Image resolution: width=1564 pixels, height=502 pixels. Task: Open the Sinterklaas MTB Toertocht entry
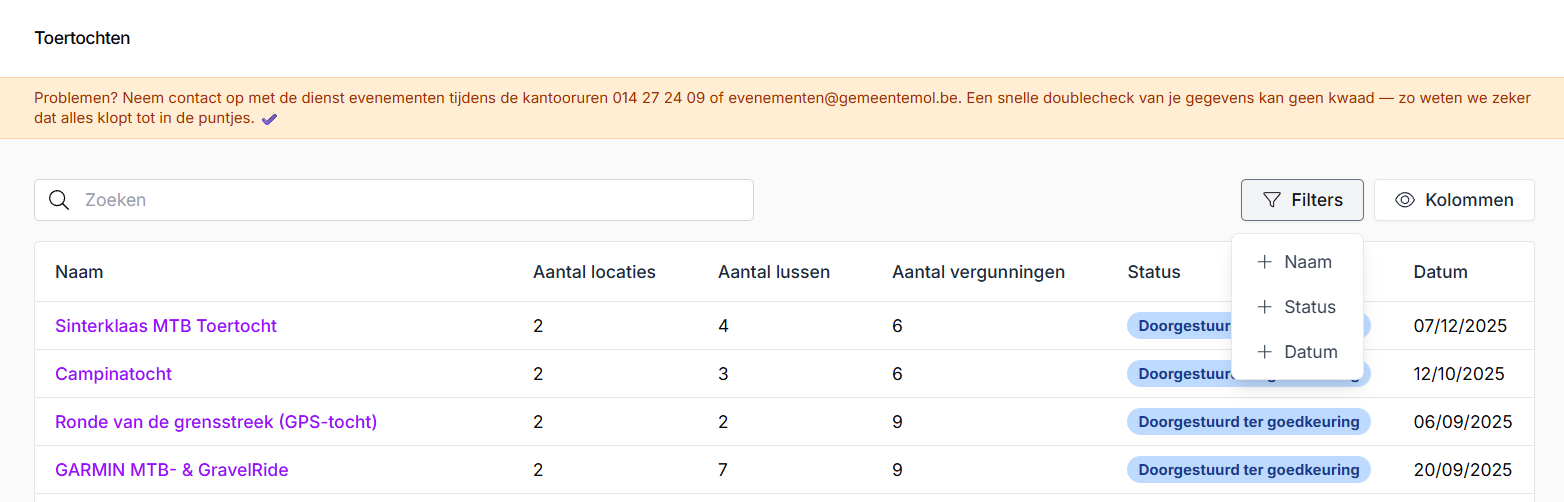[x=166, y=326]
